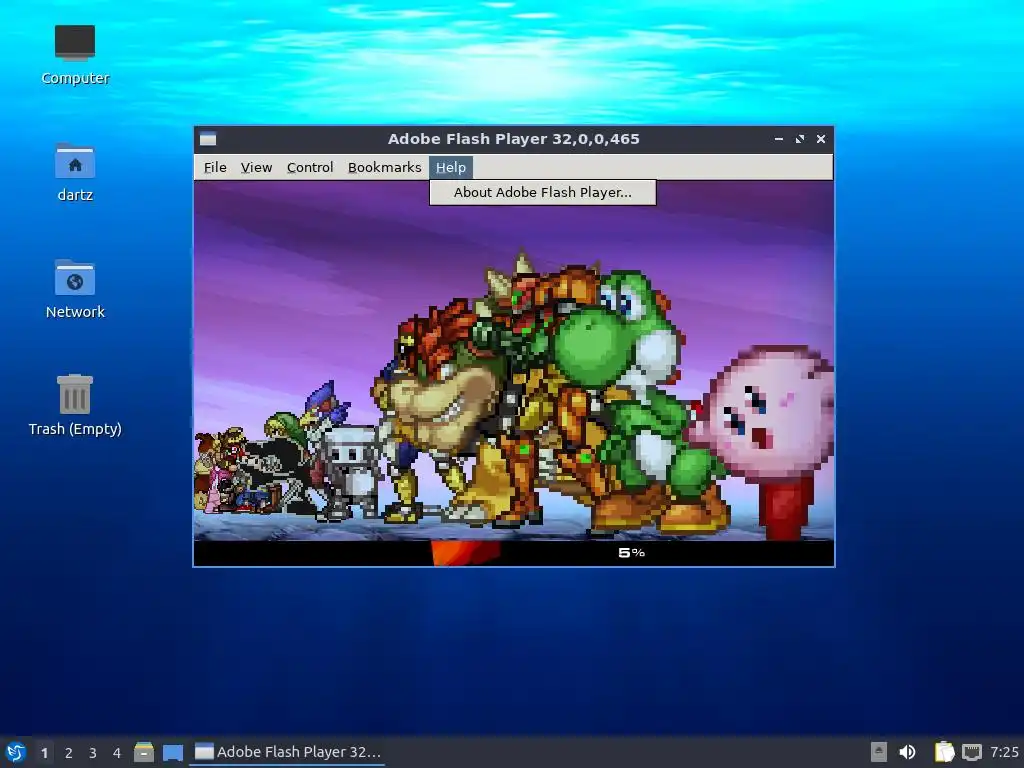The width and height of the screenshot is (1024, 768).
Task: Open the Lubuntu start menu
Action: [x=16, y=752]
